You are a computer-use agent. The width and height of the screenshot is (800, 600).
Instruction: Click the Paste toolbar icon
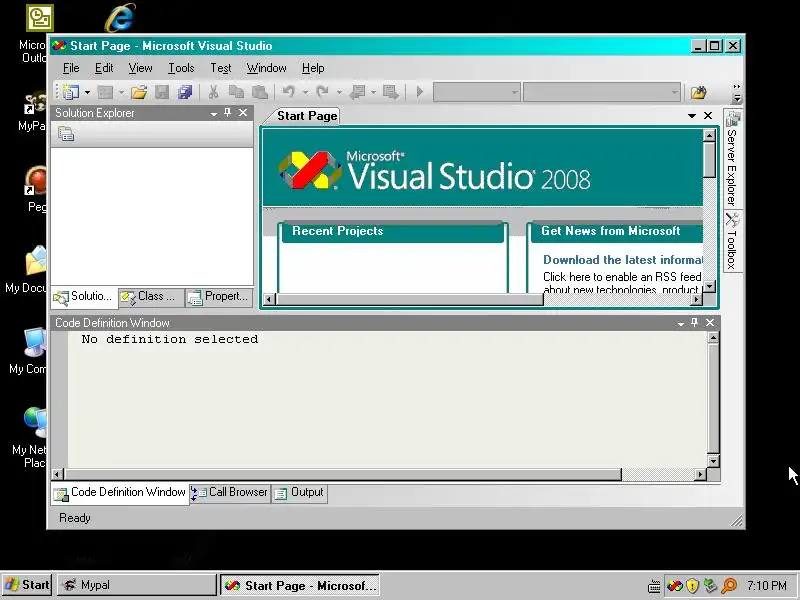point(260,92)
